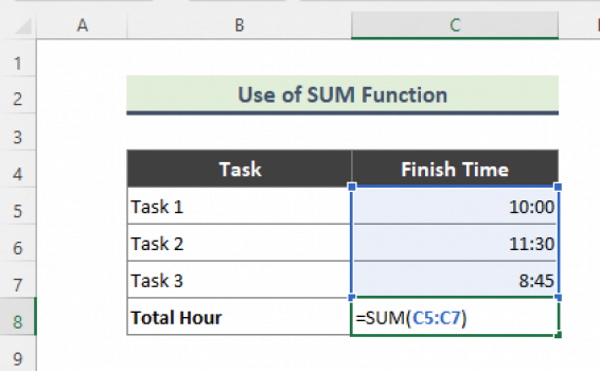Viewport: 600px width, 371px height.
Task: Select the 'Task 2' cell
Action: pos(240,243)
